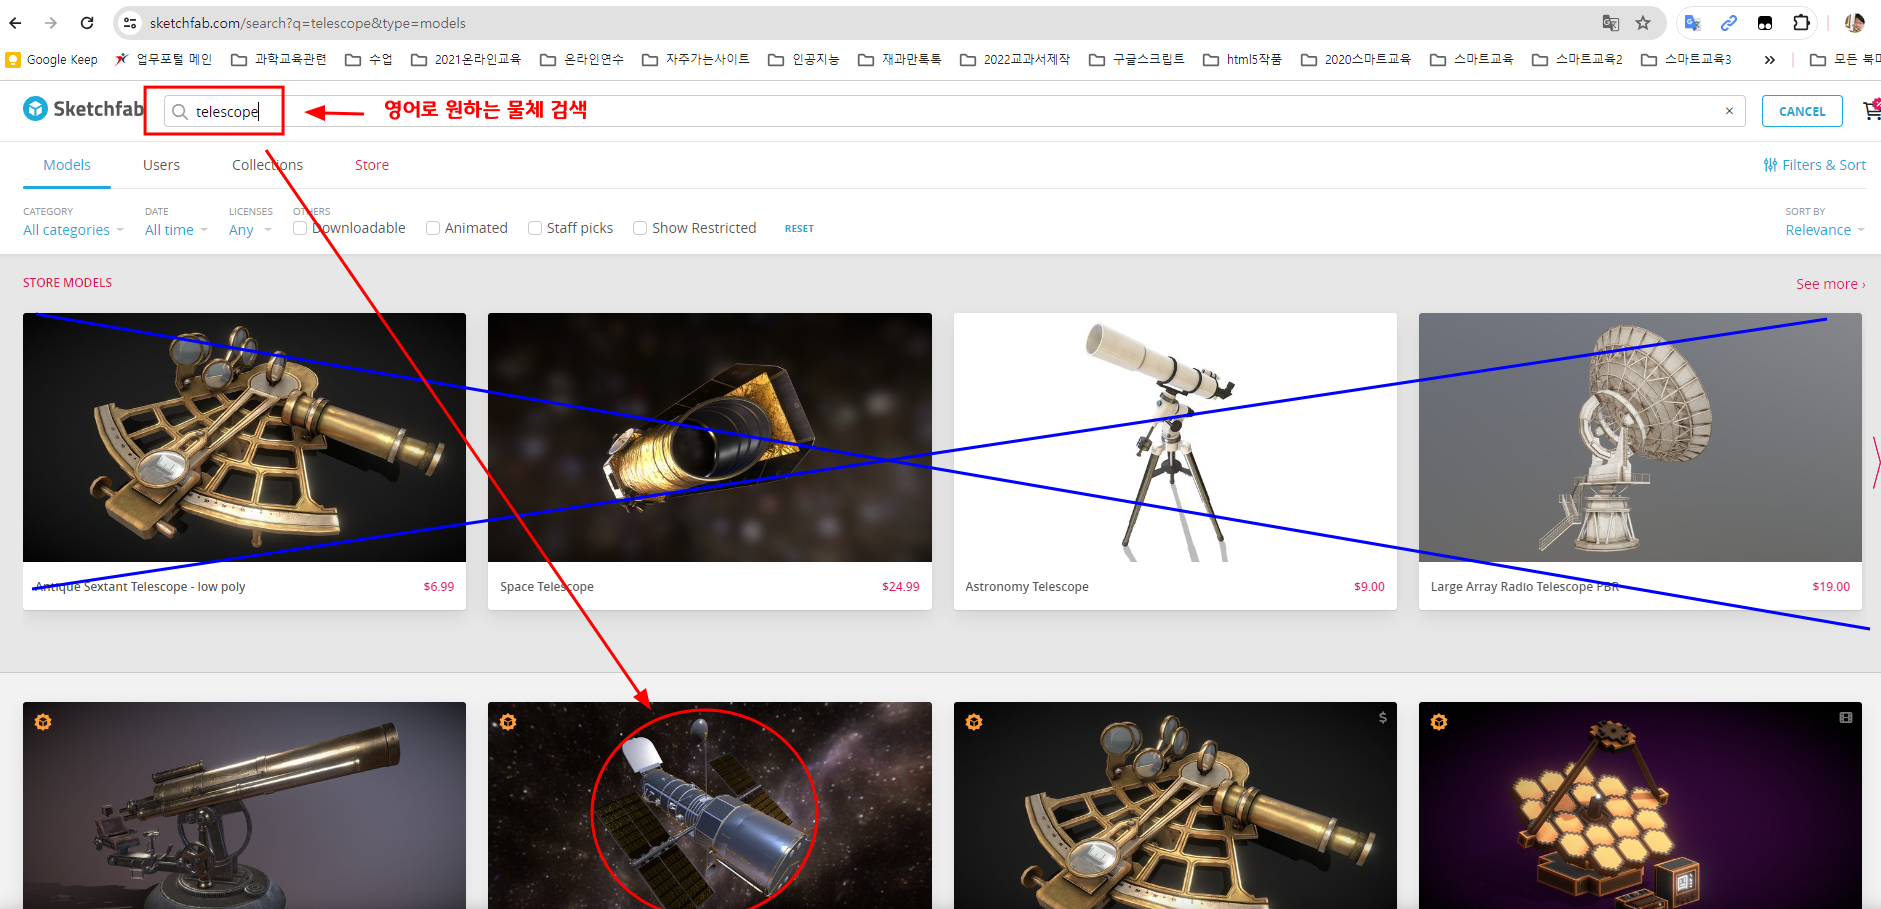Click the animation icon on James Webb thumbnail
This screenshot has height=909, width=1881.
1846,717
